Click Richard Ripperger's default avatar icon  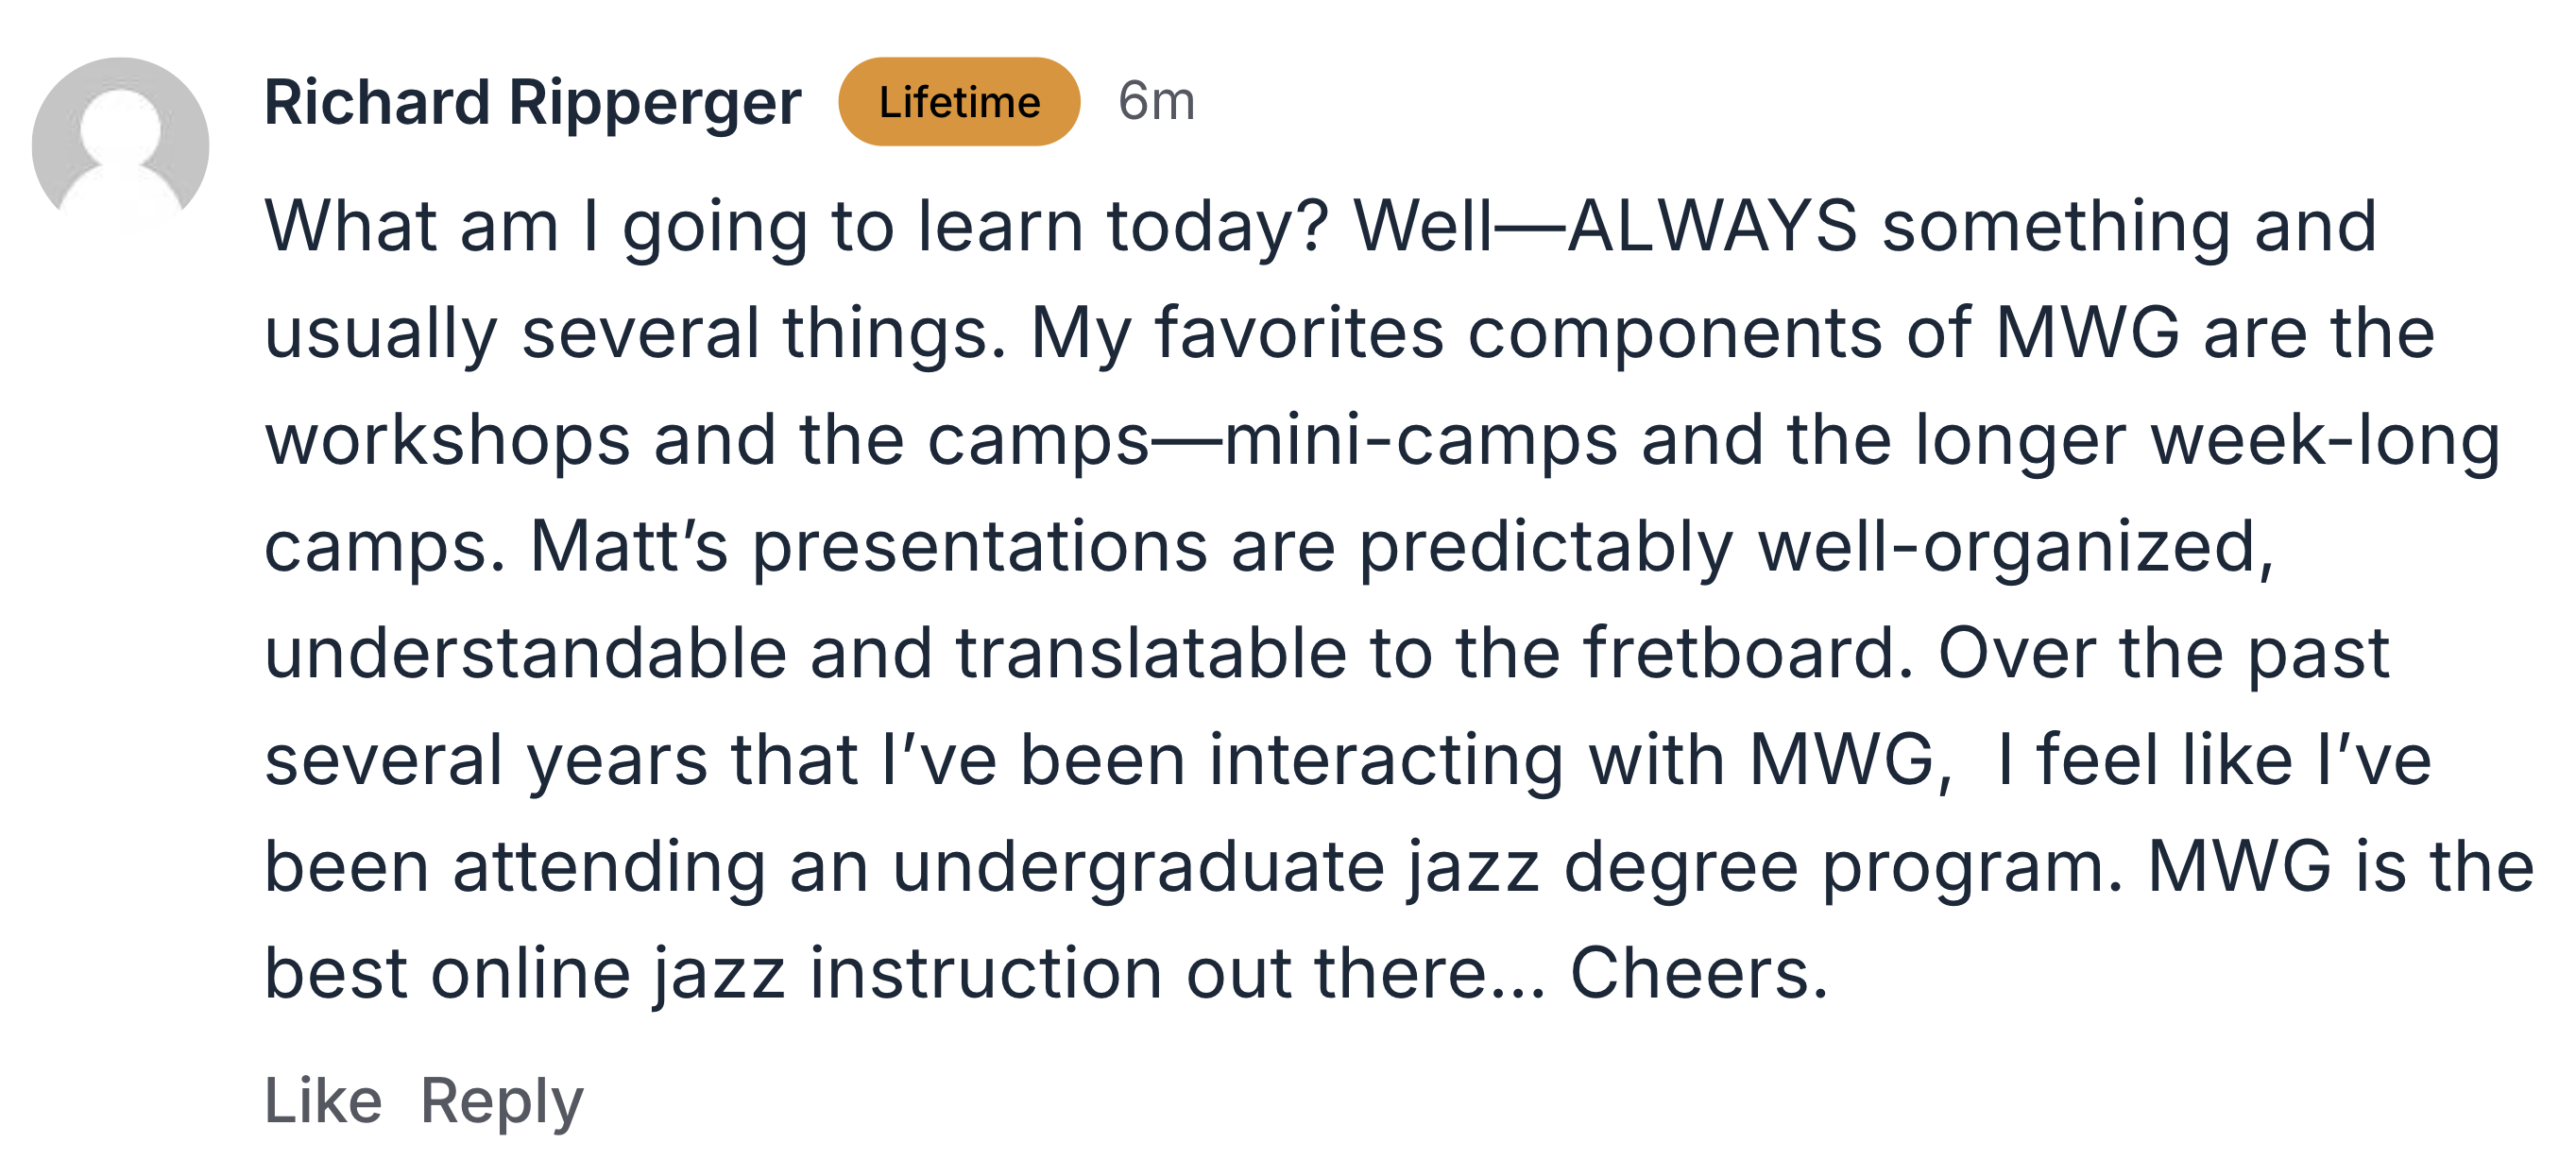tap(120, 146)
